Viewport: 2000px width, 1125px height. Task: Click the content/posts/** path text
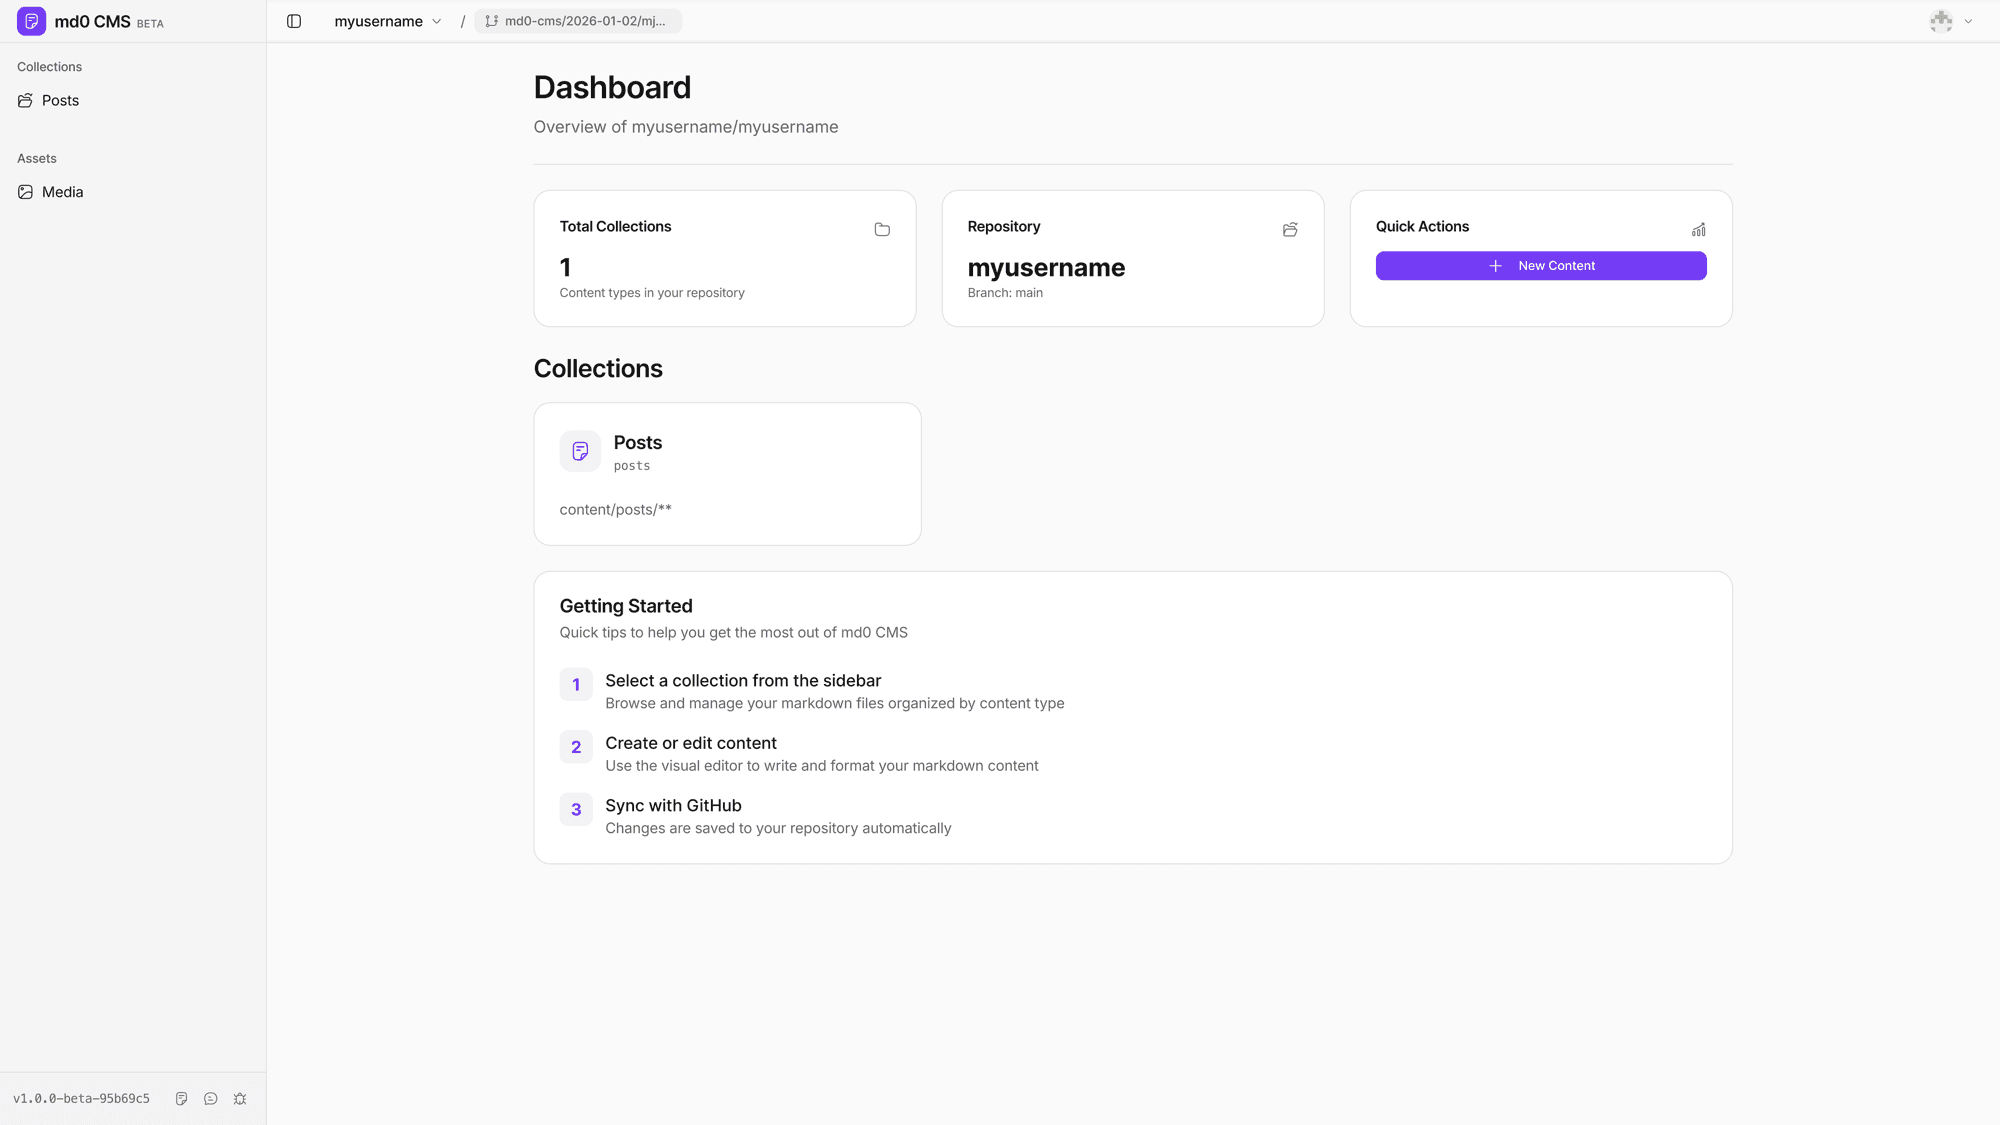[616, 510]
